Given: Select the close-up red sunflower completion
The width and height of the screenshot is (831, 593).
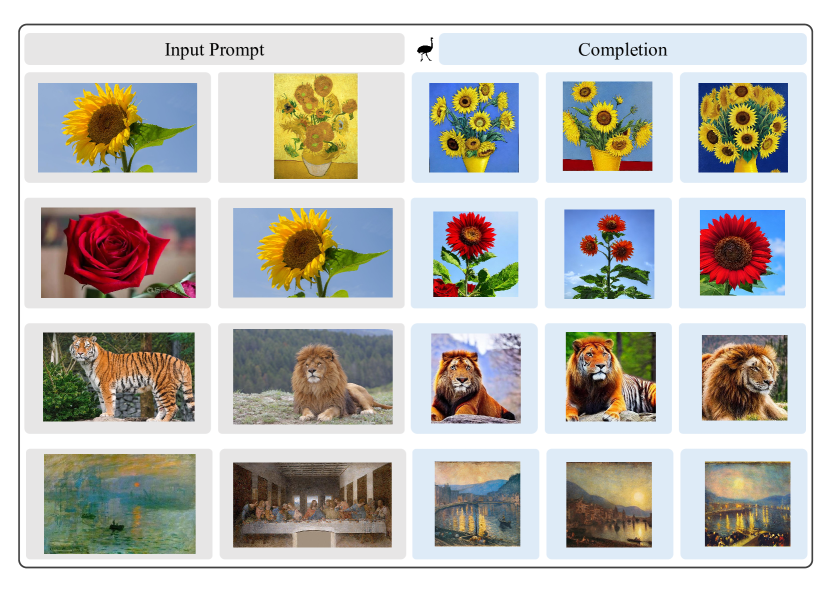Looking at the screenshot, I should click(x=742, y=253).
